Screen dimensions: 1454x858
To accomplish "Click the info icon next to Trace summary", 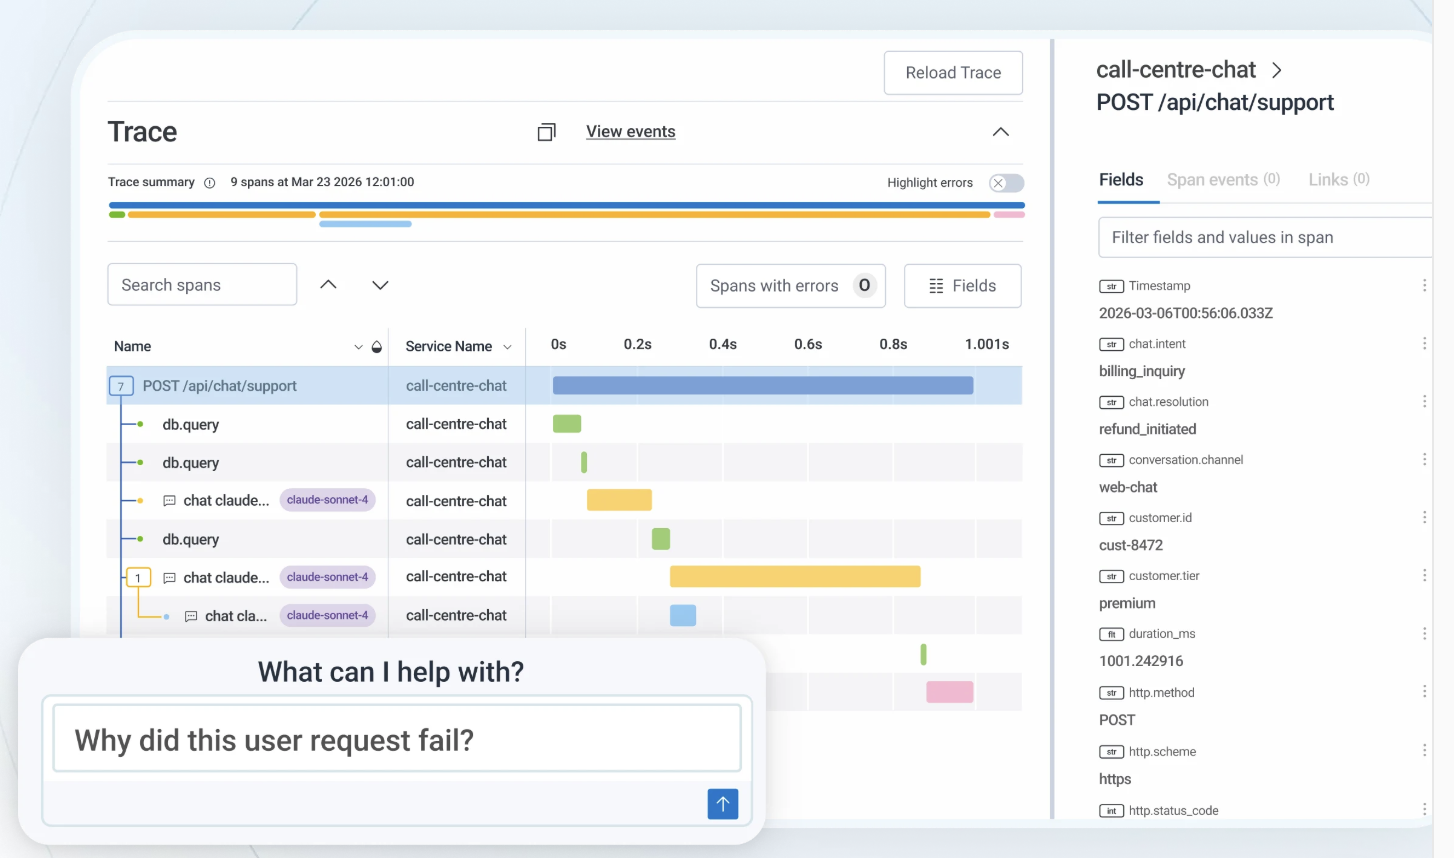I will 210,183.
